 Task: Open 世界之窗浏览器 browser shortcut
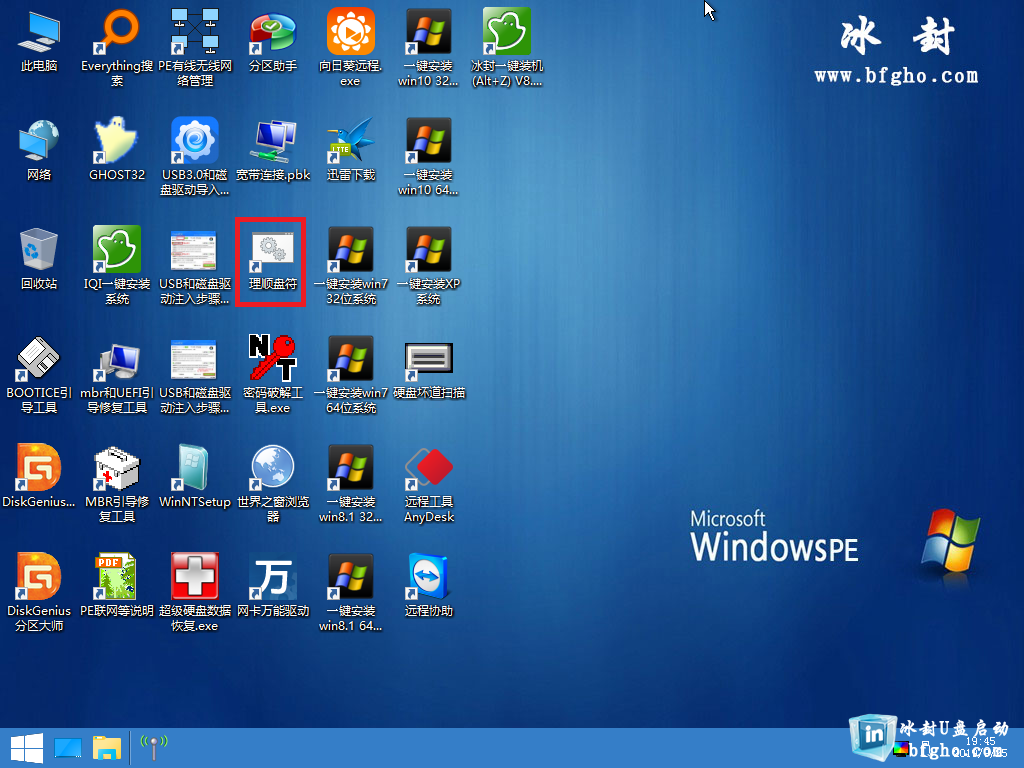click(x=273, y=483)
